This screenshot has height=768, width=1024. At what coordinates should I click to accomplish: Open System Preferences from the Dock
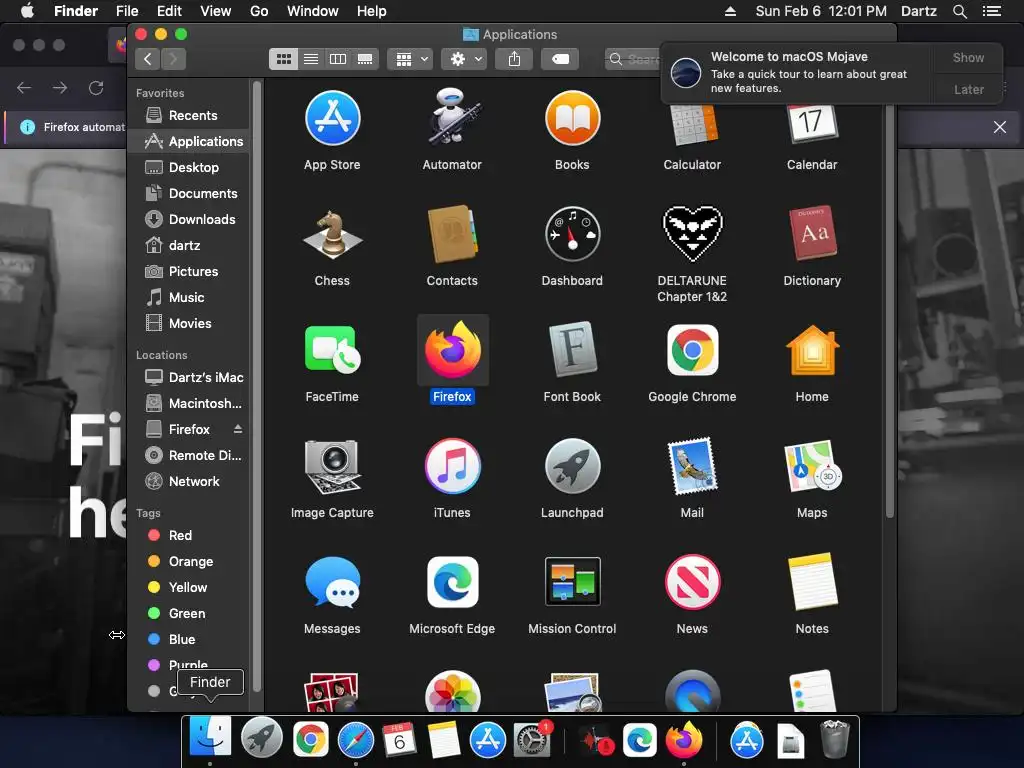[532, 741]
